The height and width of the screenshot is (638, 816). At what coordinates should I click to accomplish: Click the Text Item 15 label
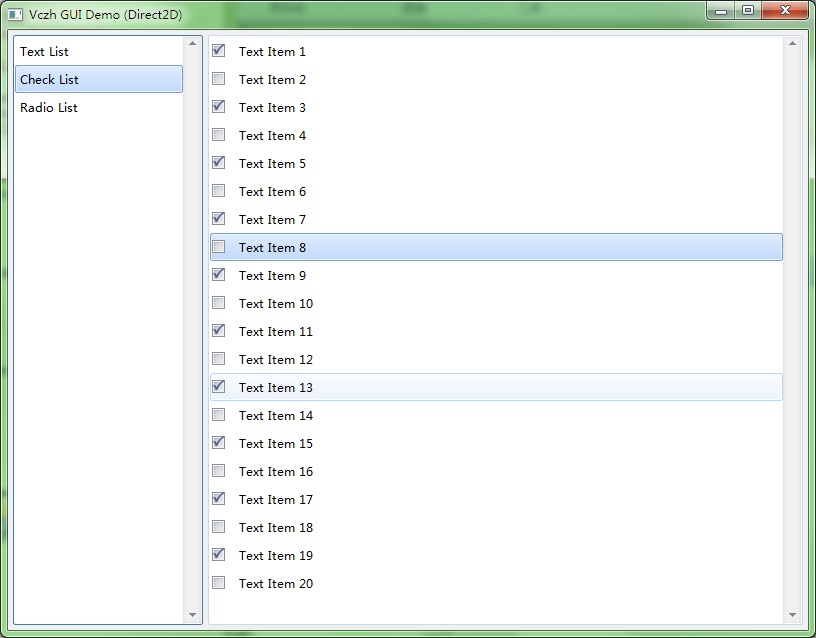pyautogui.click(x=276, y=444)
